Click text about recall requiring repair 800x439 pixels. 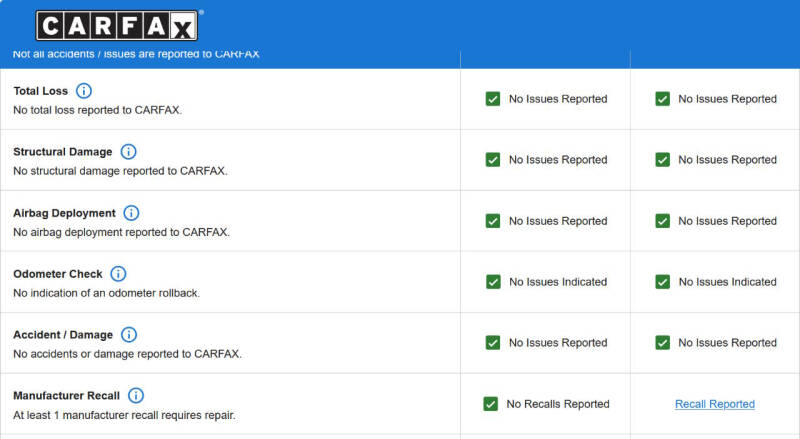click(x=124, y=415)
